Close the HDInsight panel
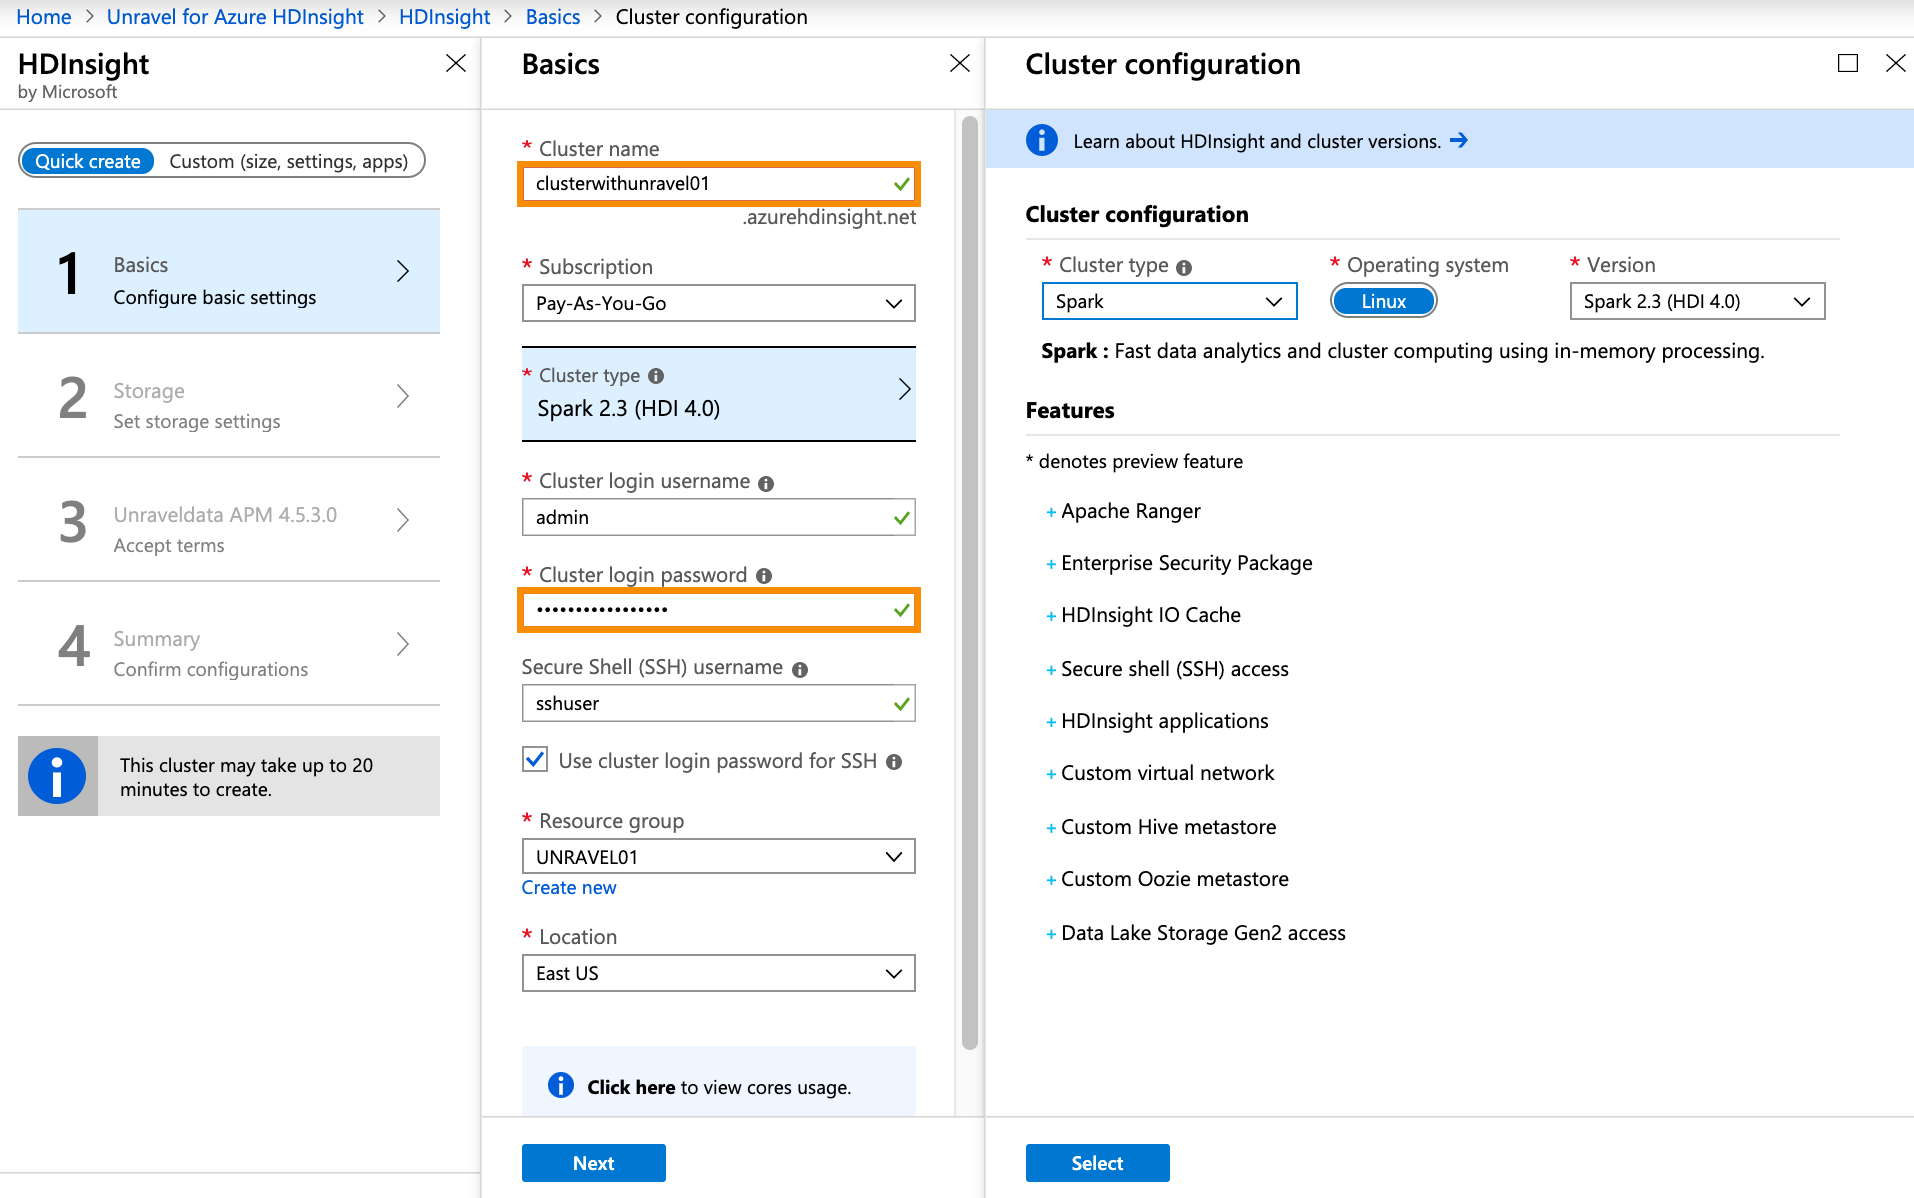The image size is (1914, 1198). point(456,63)
